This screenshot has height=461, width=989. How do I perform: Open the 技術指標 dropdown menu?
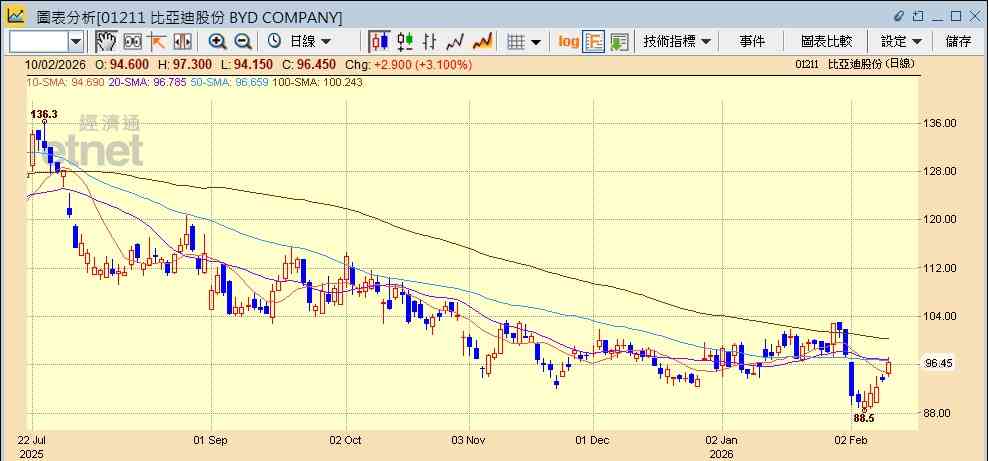tap(677, 42)
